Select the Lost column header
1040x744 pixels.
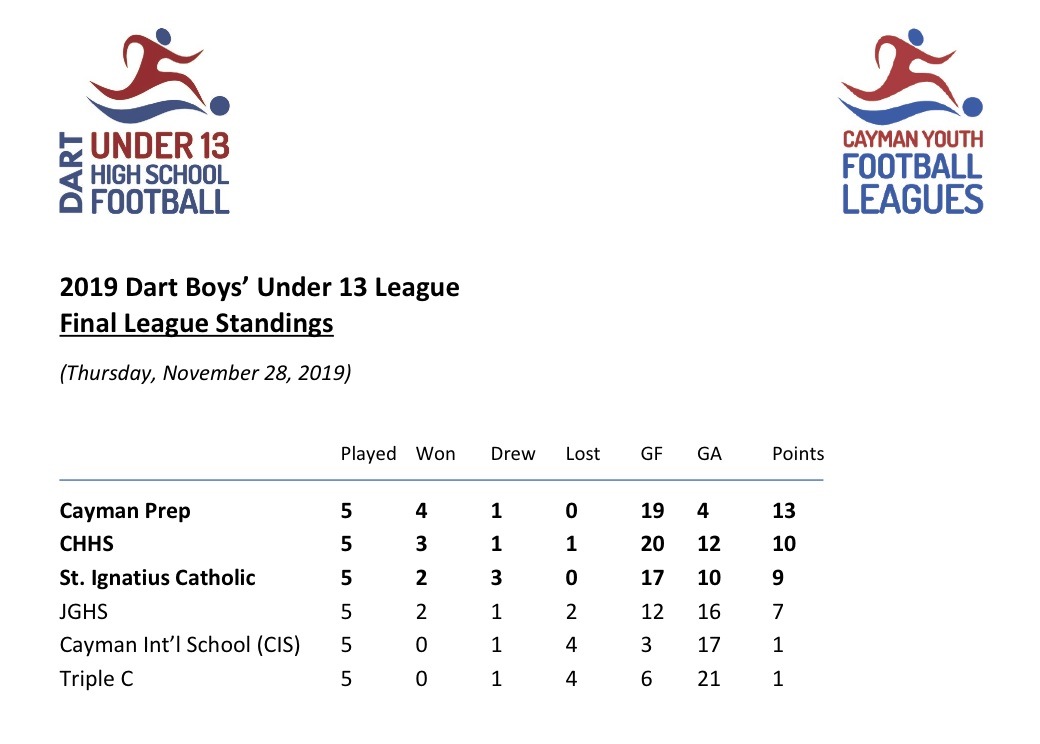pyautogui.click(x=582, y=454)
